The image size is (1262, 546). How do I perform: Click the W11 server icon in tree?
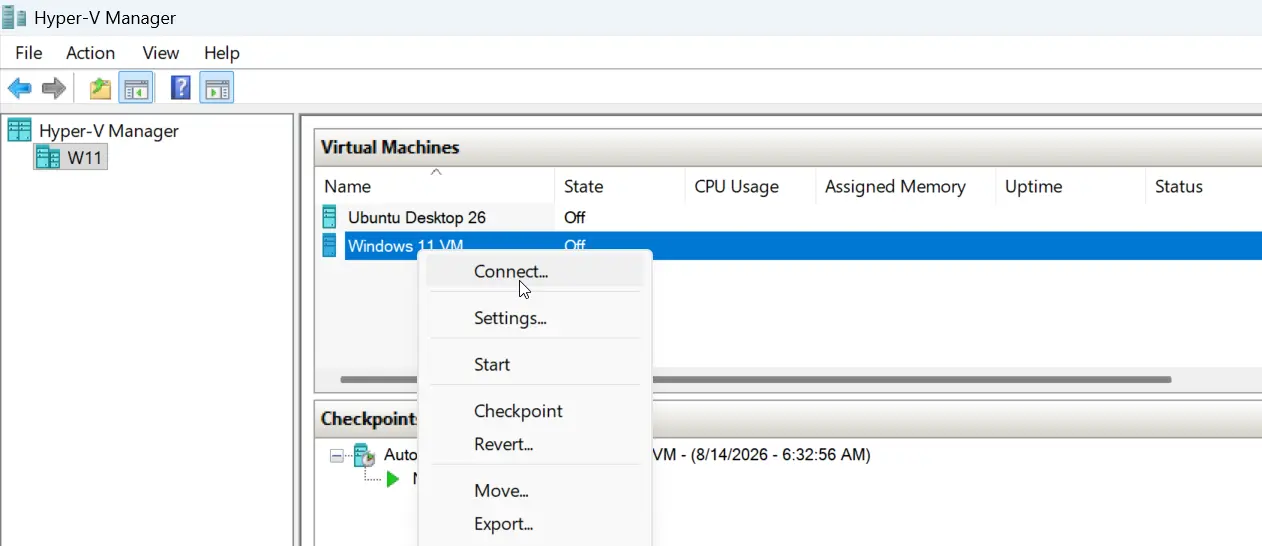(x=48, y=157)
